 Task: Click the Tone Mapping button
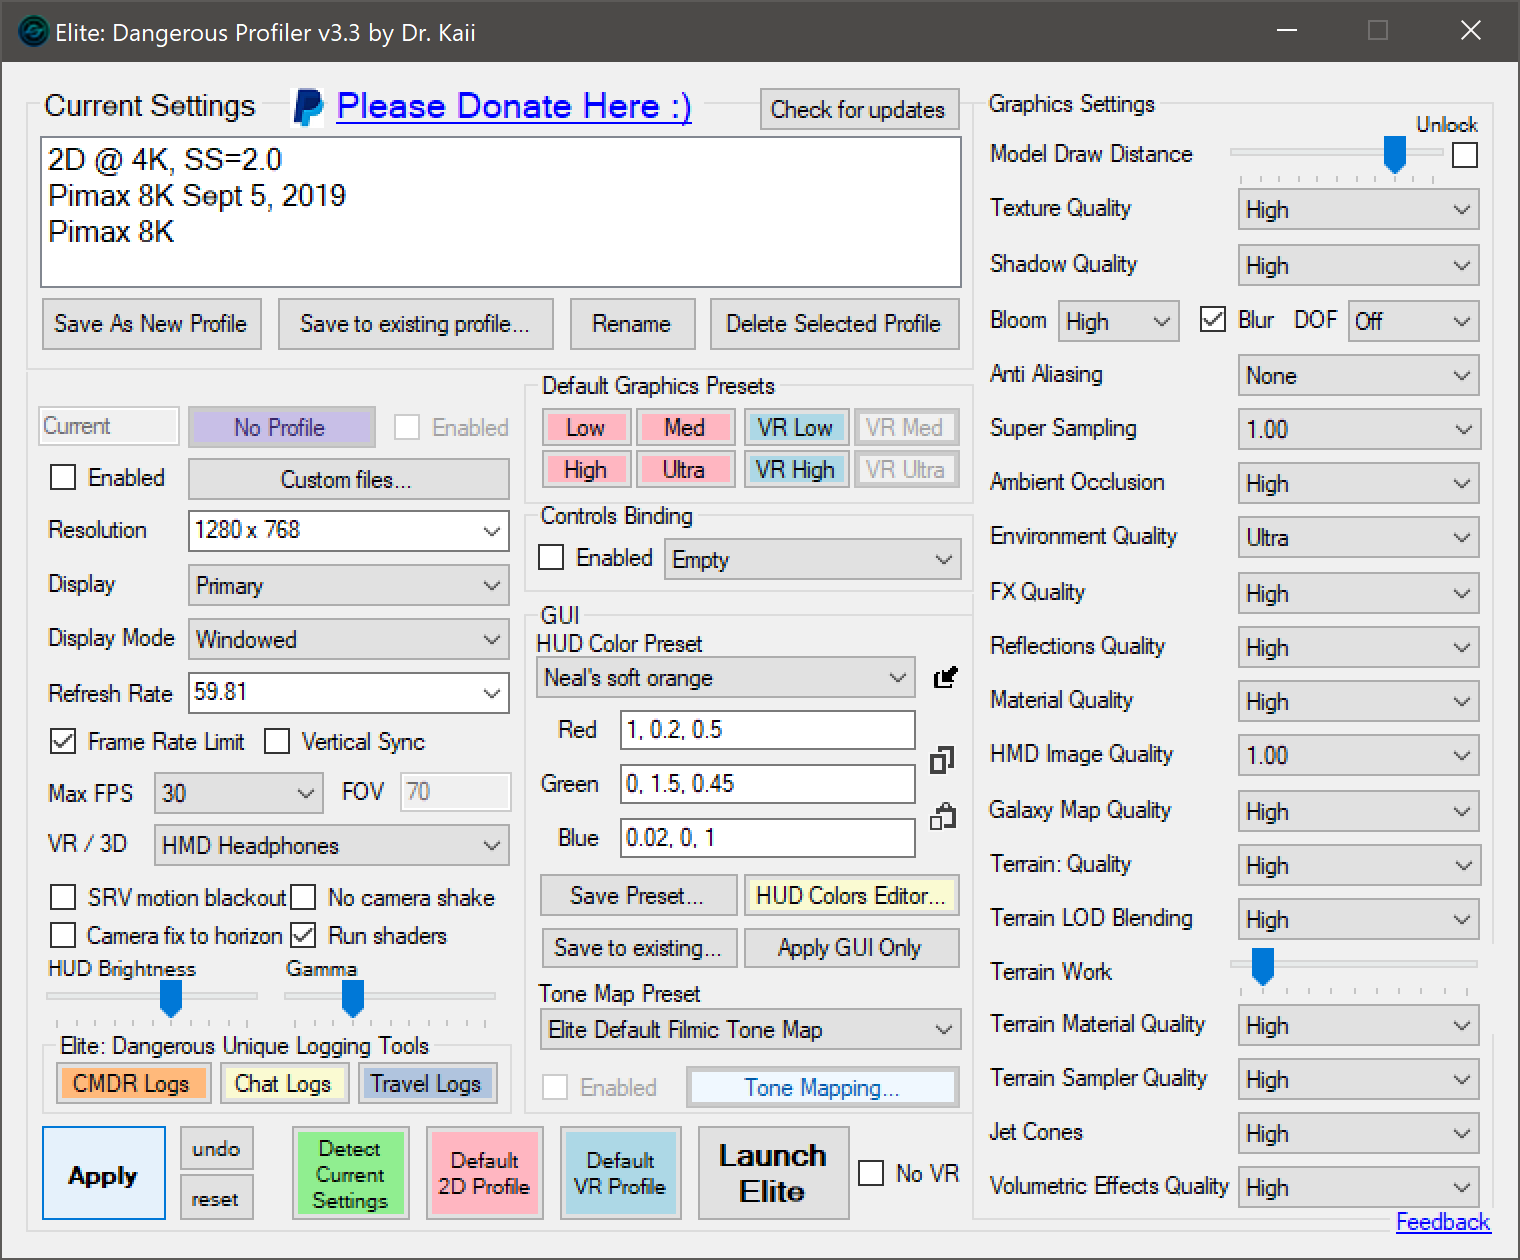(822, 1088)
